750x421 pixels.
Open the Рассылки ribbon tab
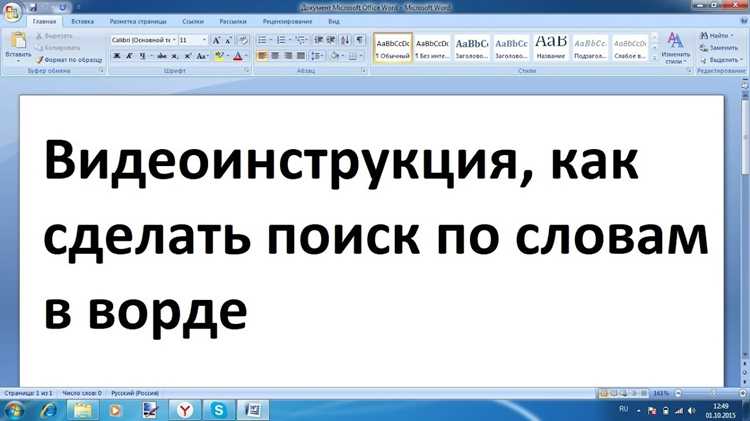click(x=232, y=22)
